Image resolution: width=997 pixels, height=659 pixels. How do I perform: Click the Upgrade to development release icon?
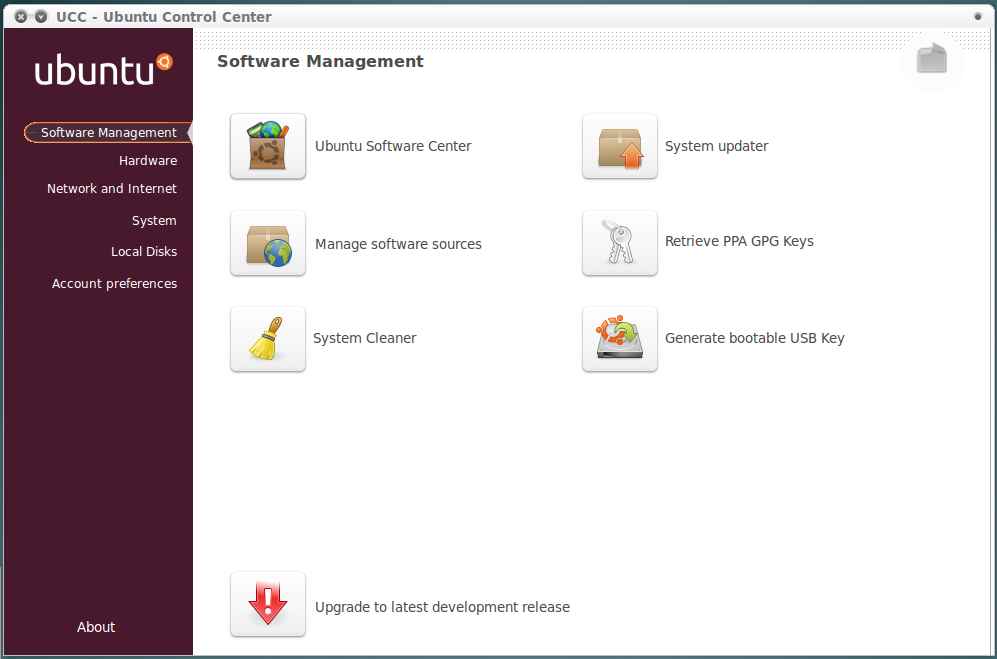click(x=267, y=604)
